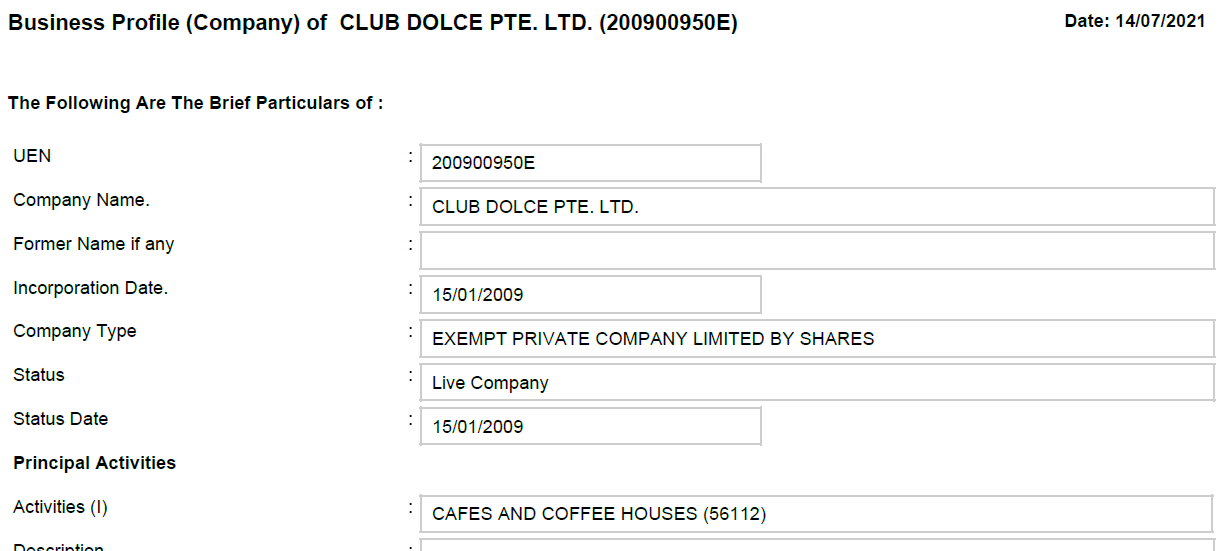1222x551 pixels.
Task: Click the UEN label
Action: click(x=32, y=156)
